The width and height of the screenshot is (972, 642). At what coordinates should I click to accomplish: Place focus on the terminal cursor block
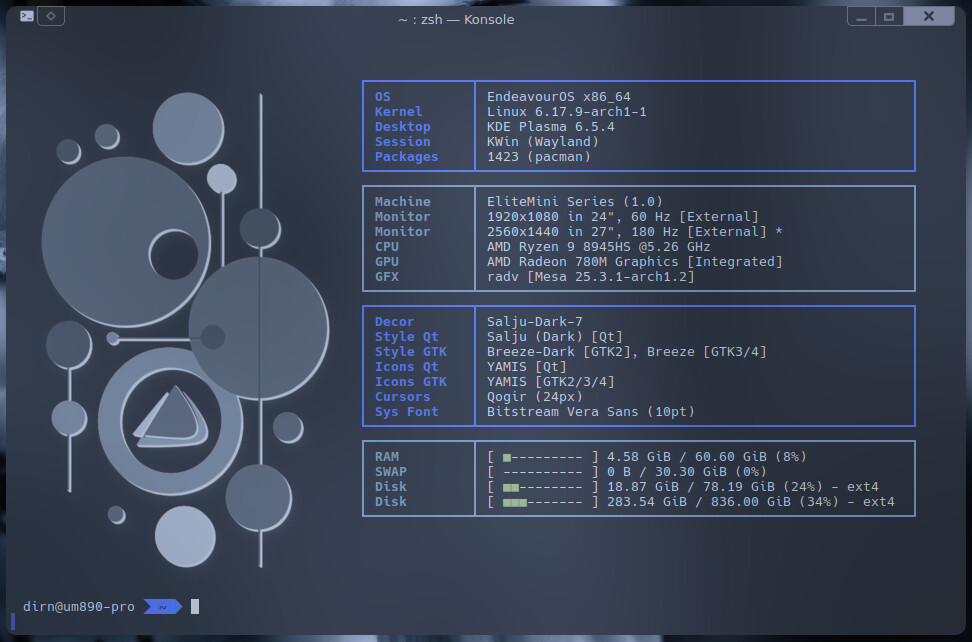[195, 606]
